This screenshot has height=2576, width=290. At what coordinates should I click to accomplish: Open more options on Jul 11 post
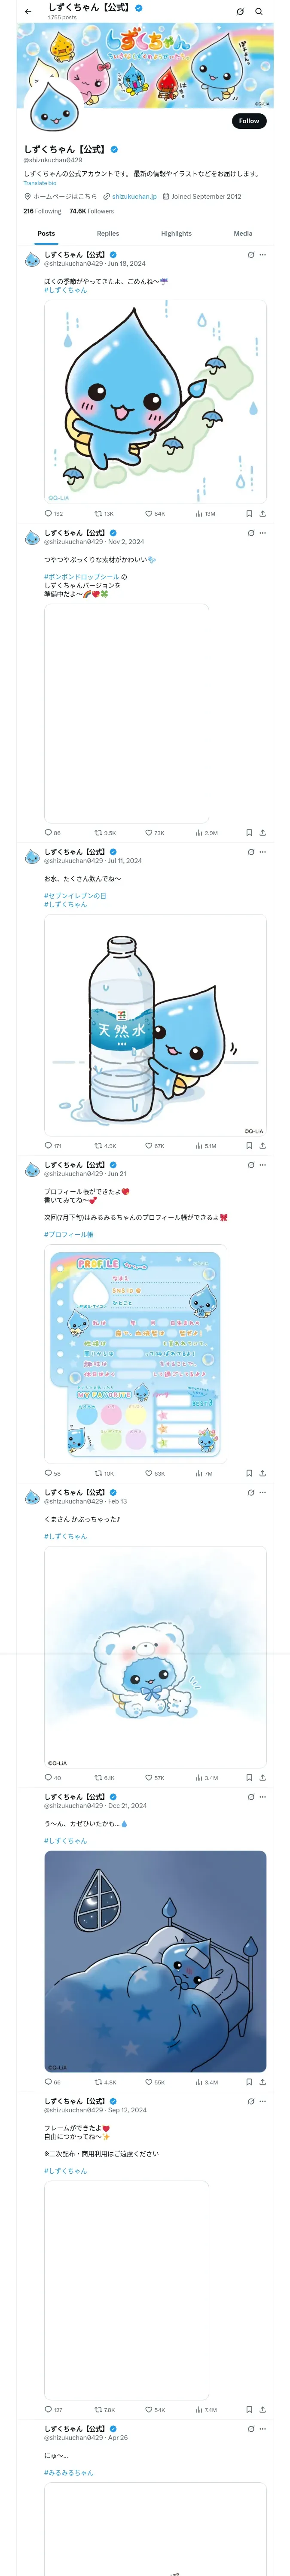coord(263,852)
